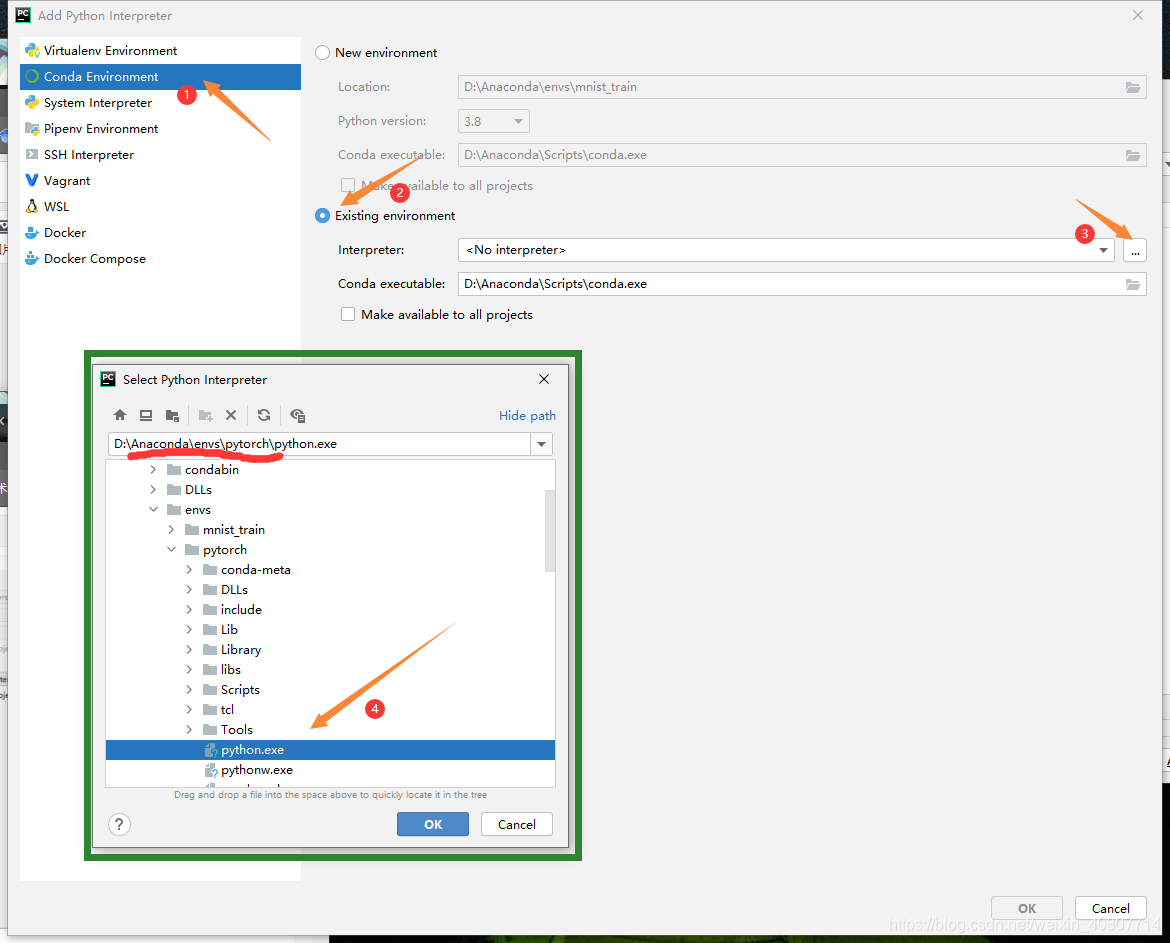
Task: Select pythonw.exe in the file tree
Action: click(331, 770)
